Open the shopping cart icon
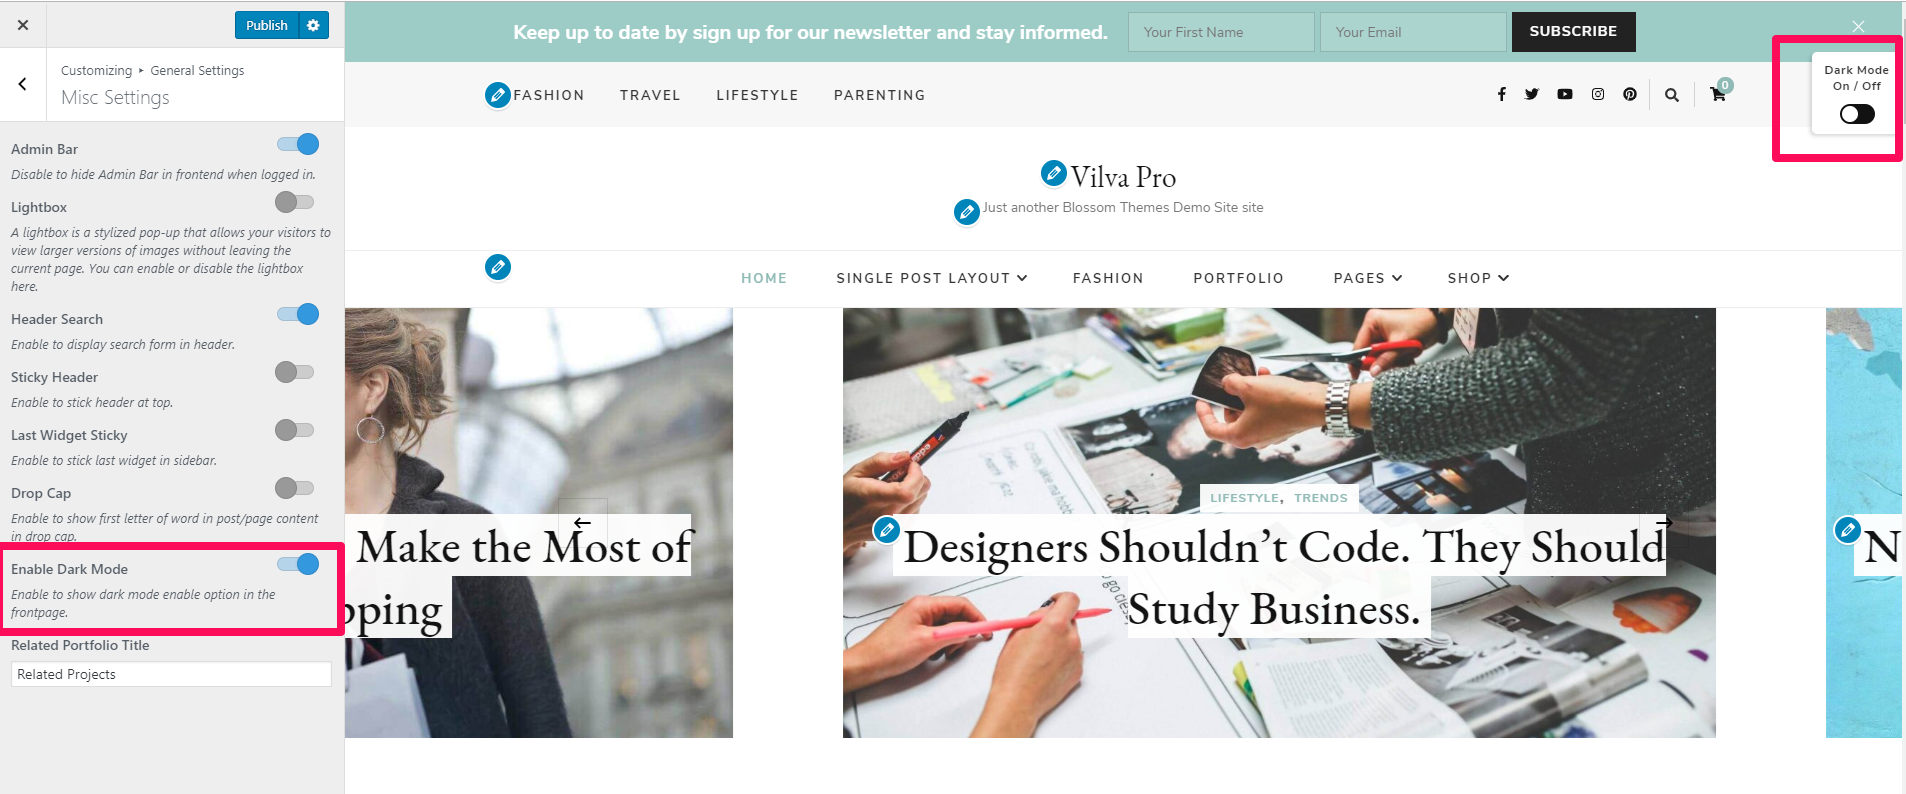Image resolution: width=1906 pixels, height=794 pixels. click(1718, 94)
